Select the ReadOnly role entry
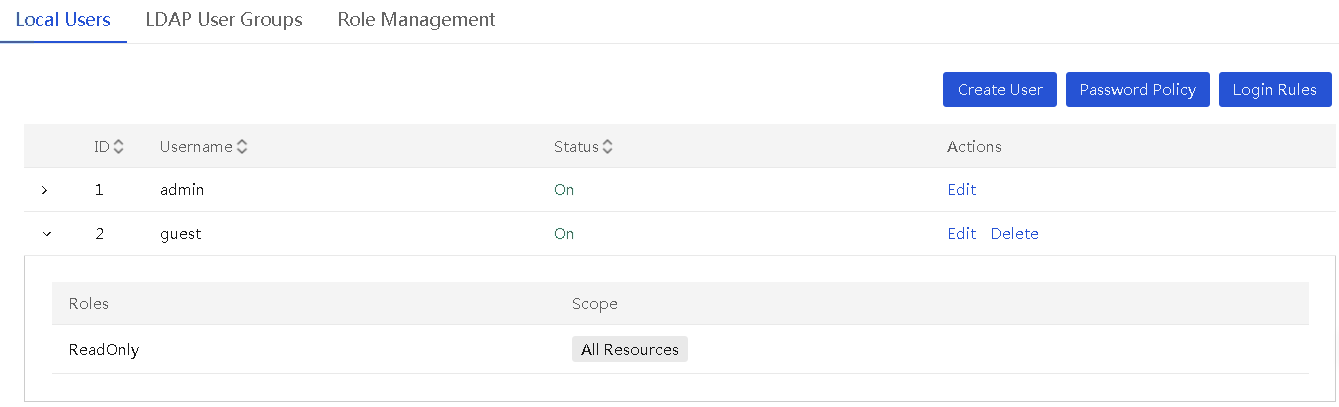This screenshot has height=407, width=1339. pyautogui.click(x=104, y=350)
